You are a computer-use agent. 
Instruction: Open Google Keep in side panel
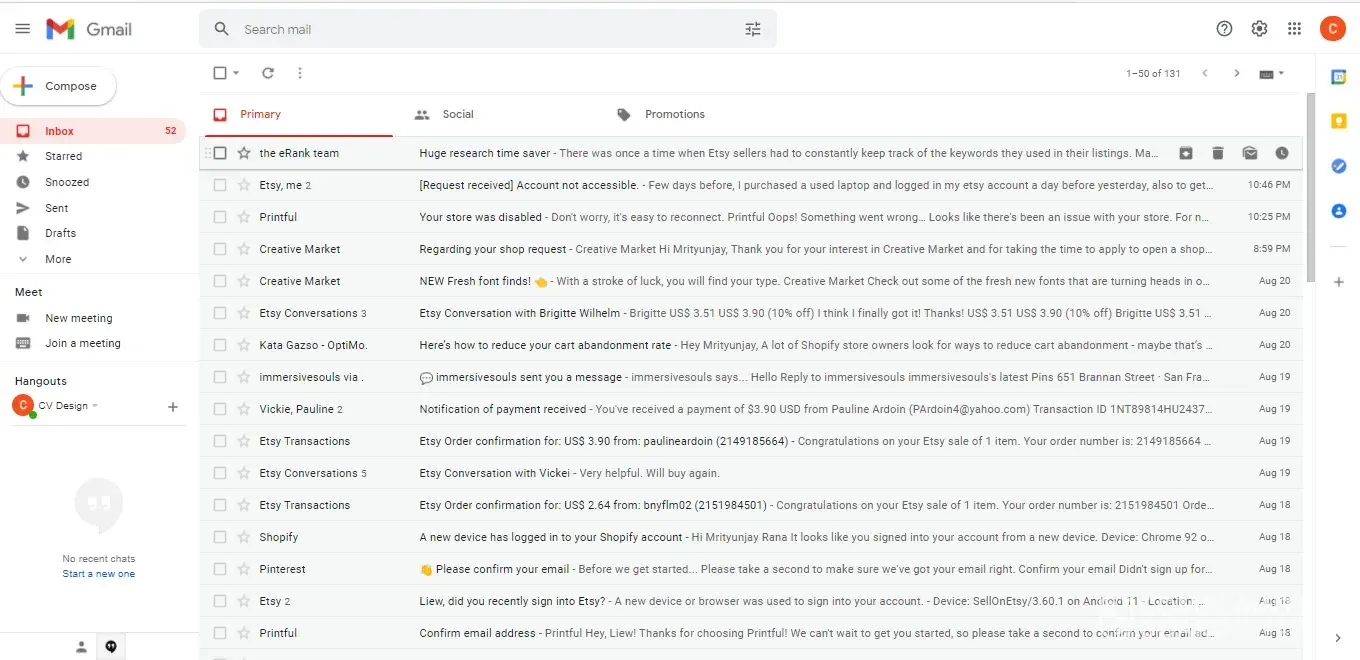(x=1338, y=121)
